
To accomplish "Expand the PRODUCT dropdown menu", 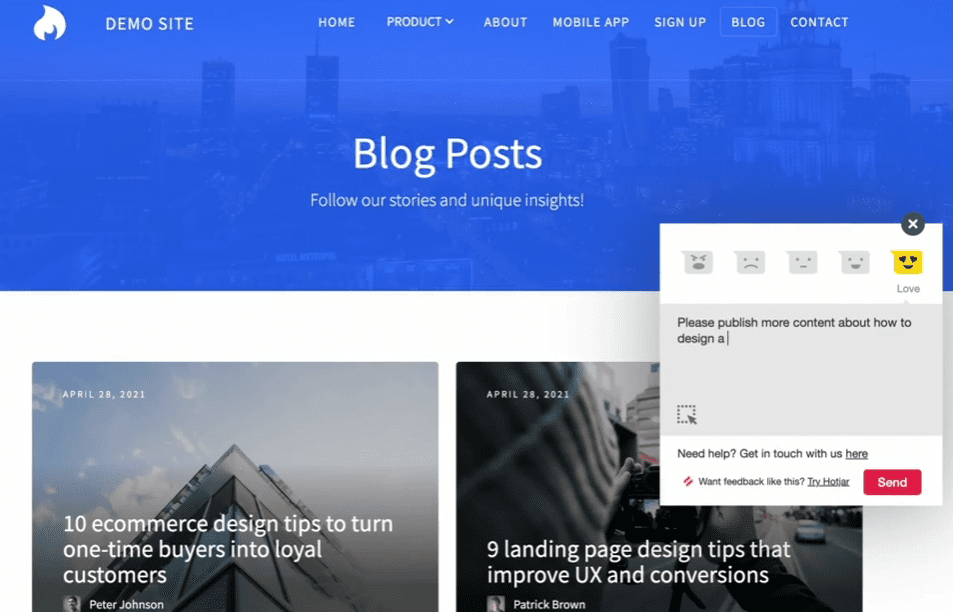I will 420,22.
